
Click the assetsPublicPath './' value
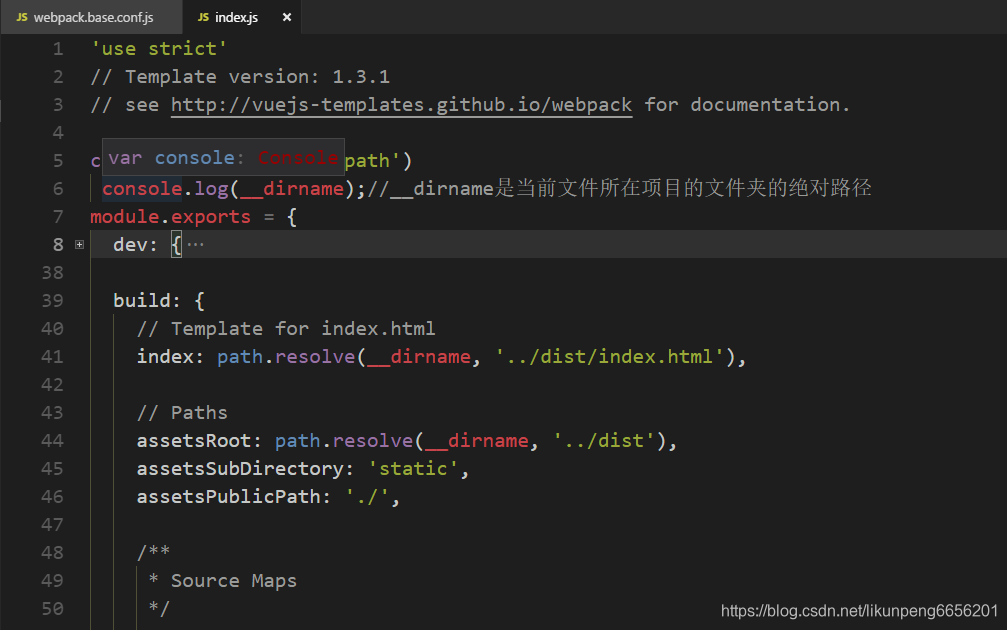(367, 497)
